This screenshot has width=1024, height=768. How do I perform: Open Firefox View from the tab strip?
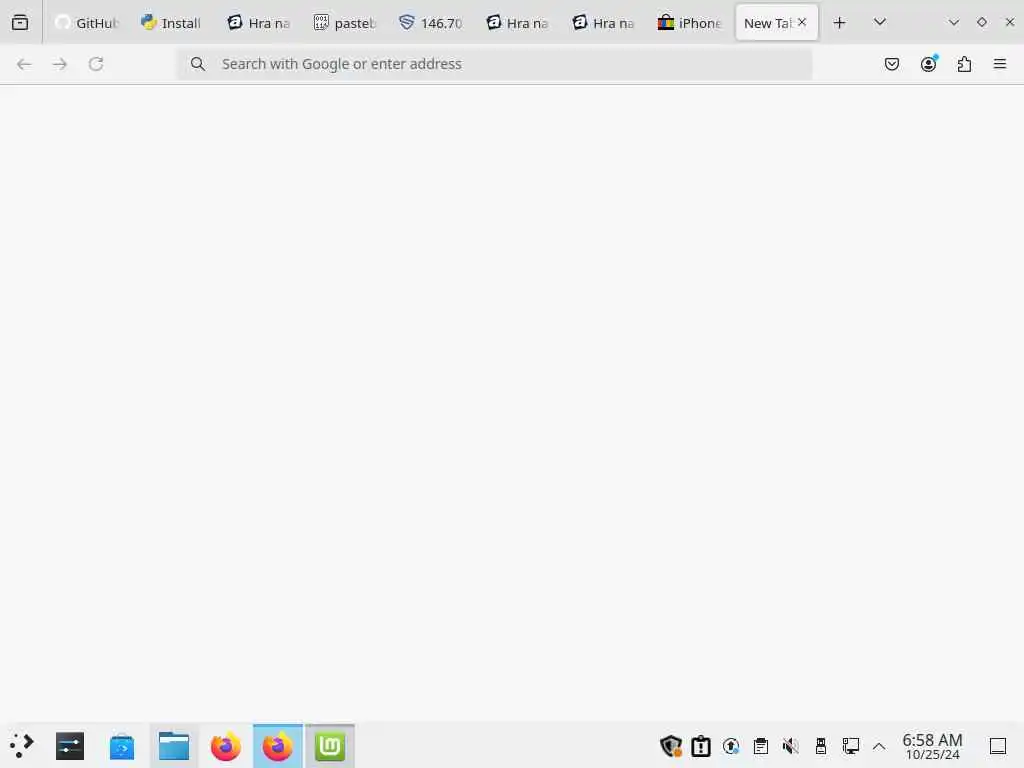tap(20, 23)
